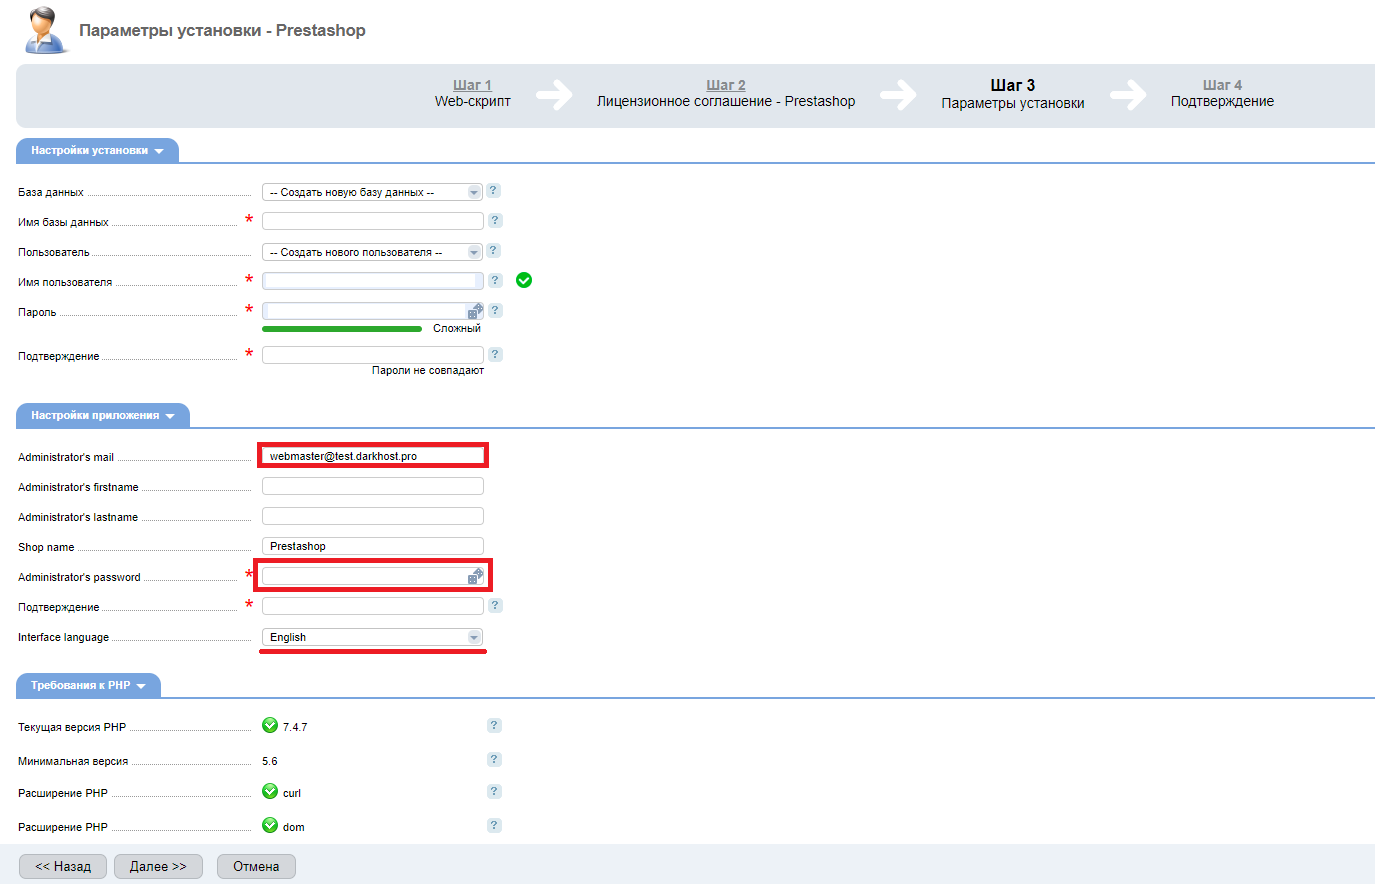Screen dimensions: 1375x884
Task: Open help for Пользователь dropdown
Action: coord(494,250)
